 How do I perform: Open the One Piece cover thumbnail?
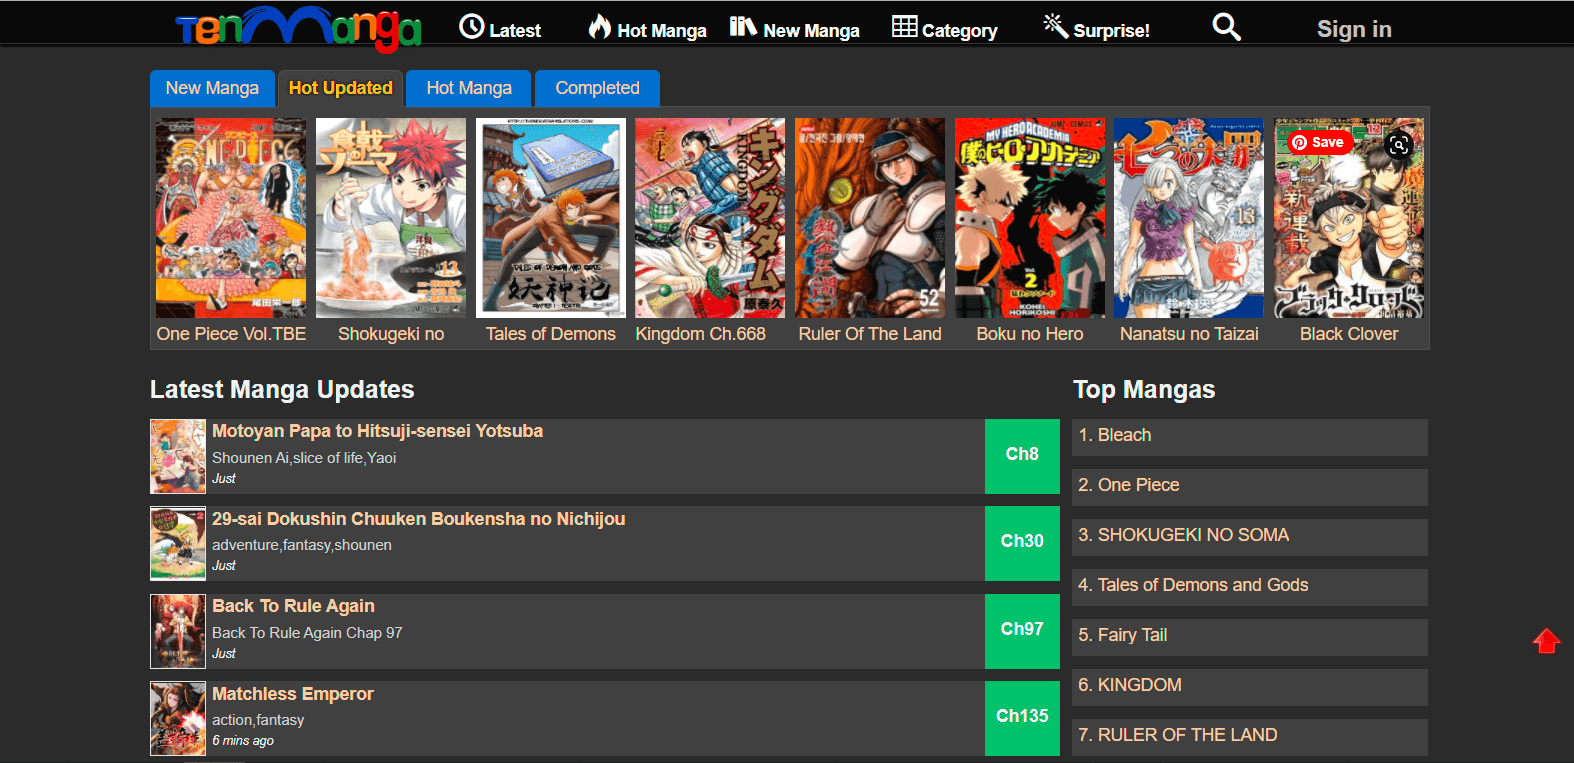pyautogui.click(x=231, y=218)
